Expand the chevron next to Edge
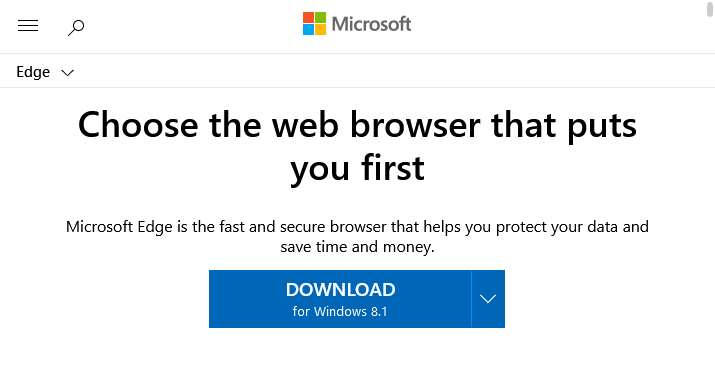 click(x=67, y=72)
